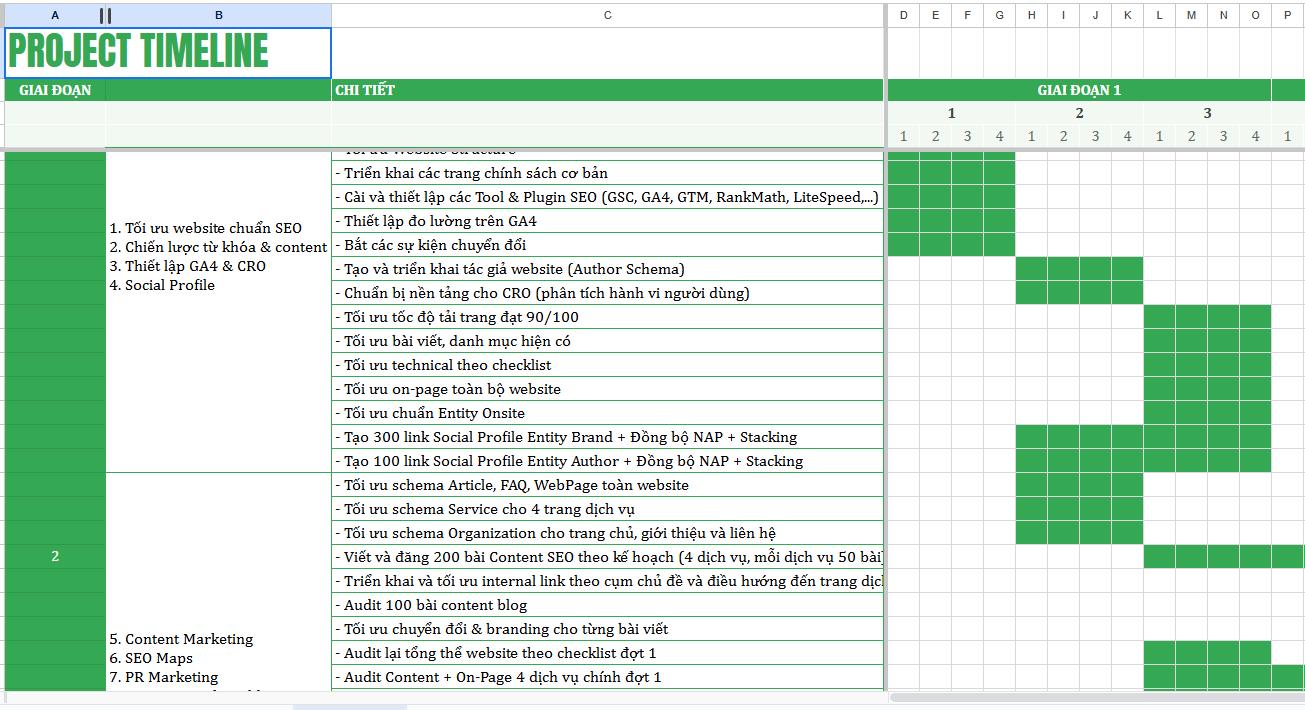Select 'Tối ưu chuẩn Entity Onsite' cell

point(608,413)
